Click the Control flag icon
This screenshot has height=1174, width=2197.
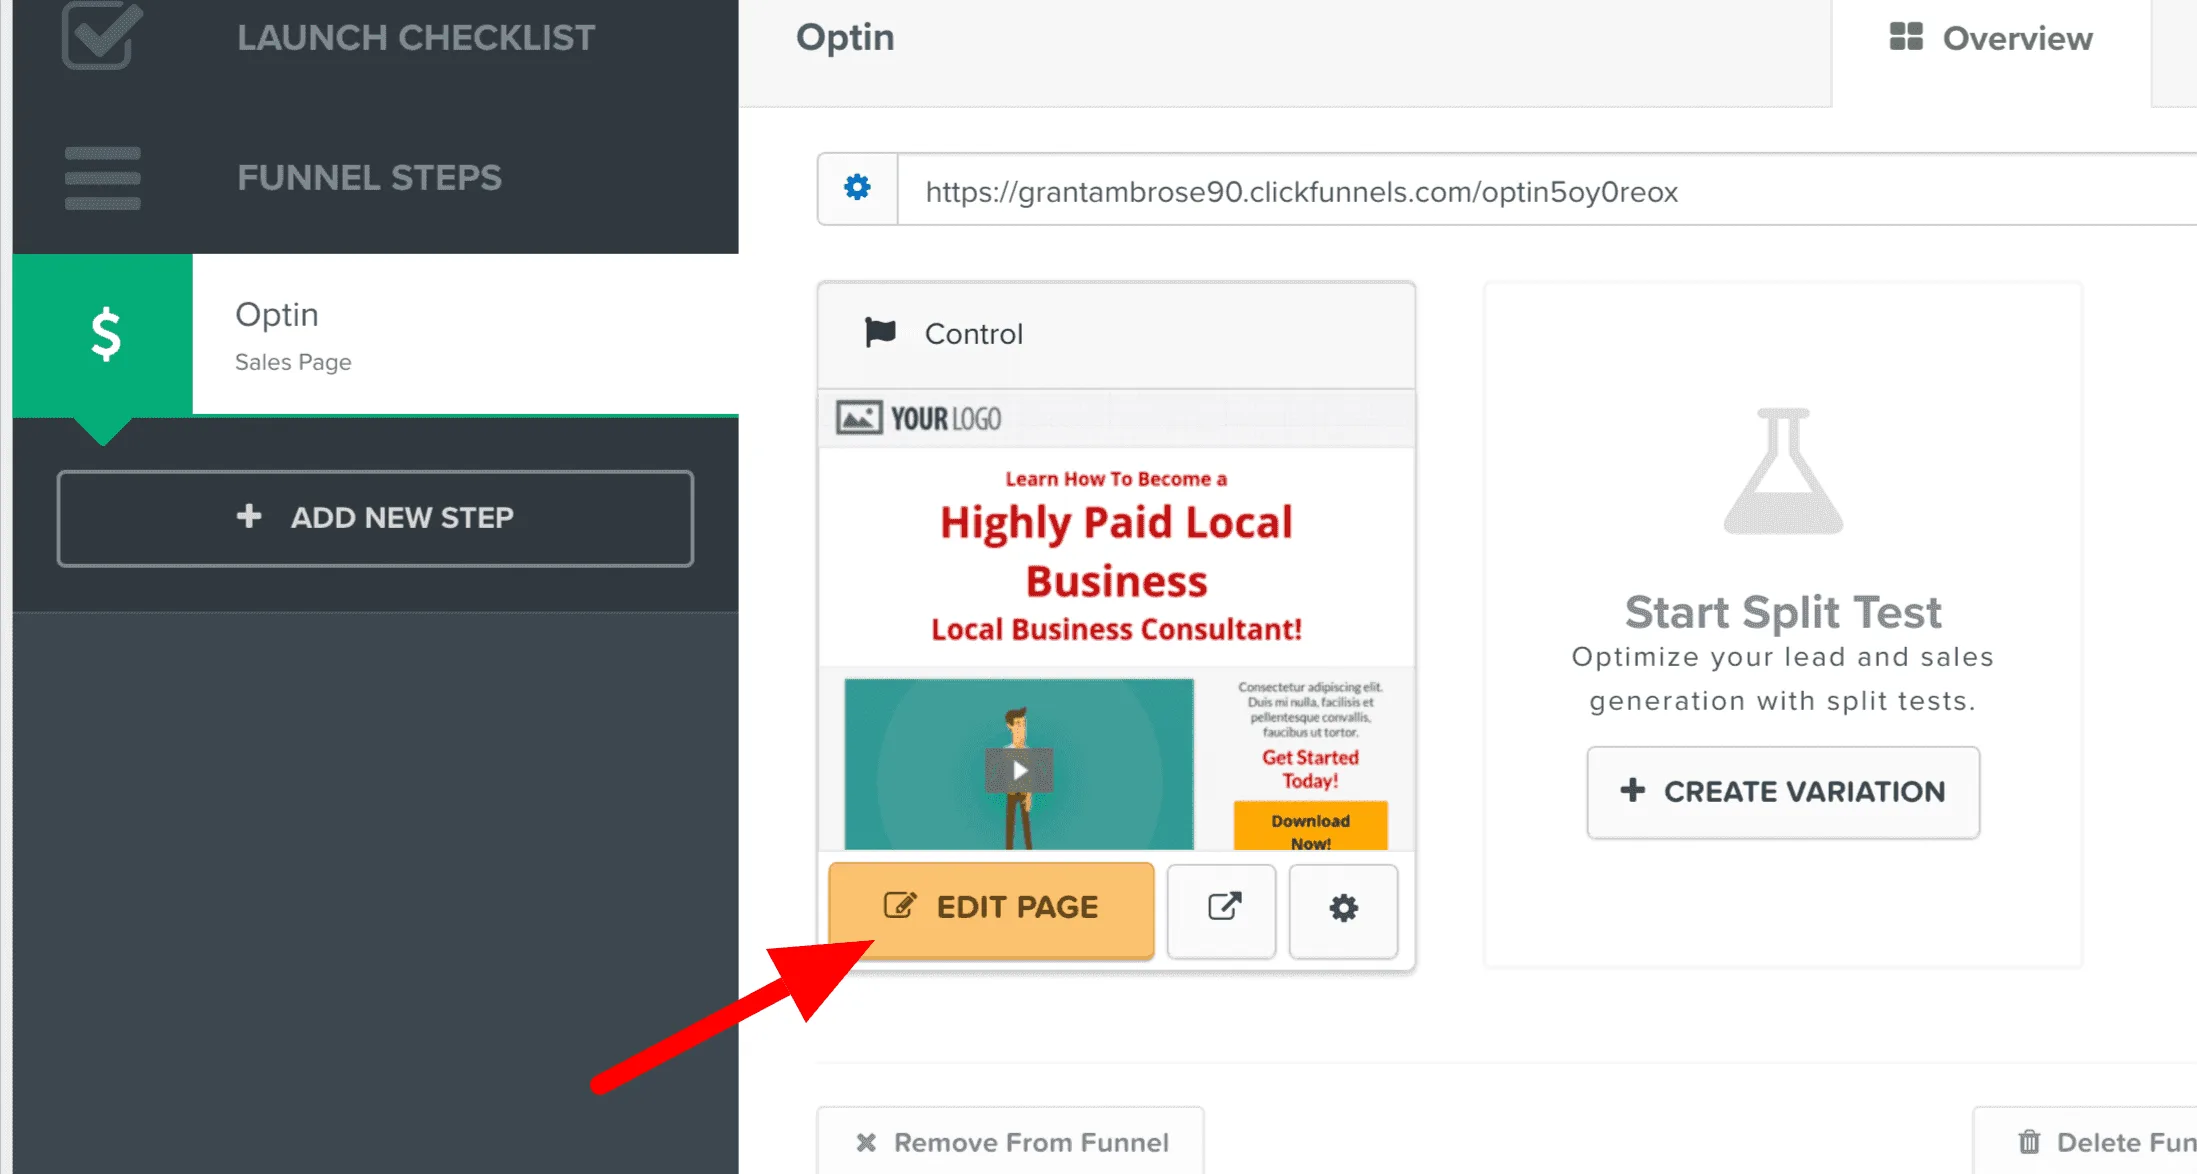pos(880,333)
